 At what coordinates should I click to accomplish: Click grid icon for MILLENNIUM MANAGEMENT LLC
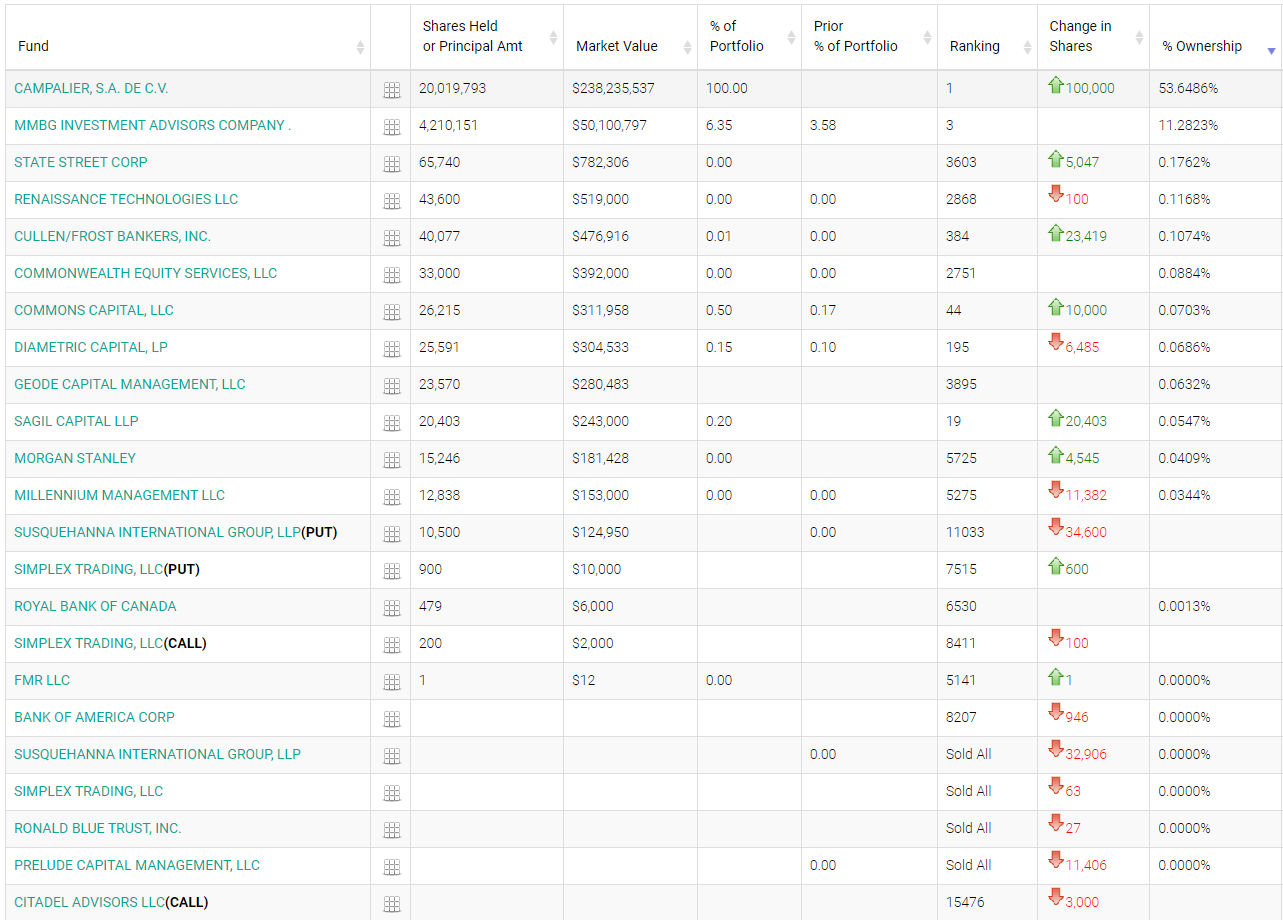[x=392, y=497]
